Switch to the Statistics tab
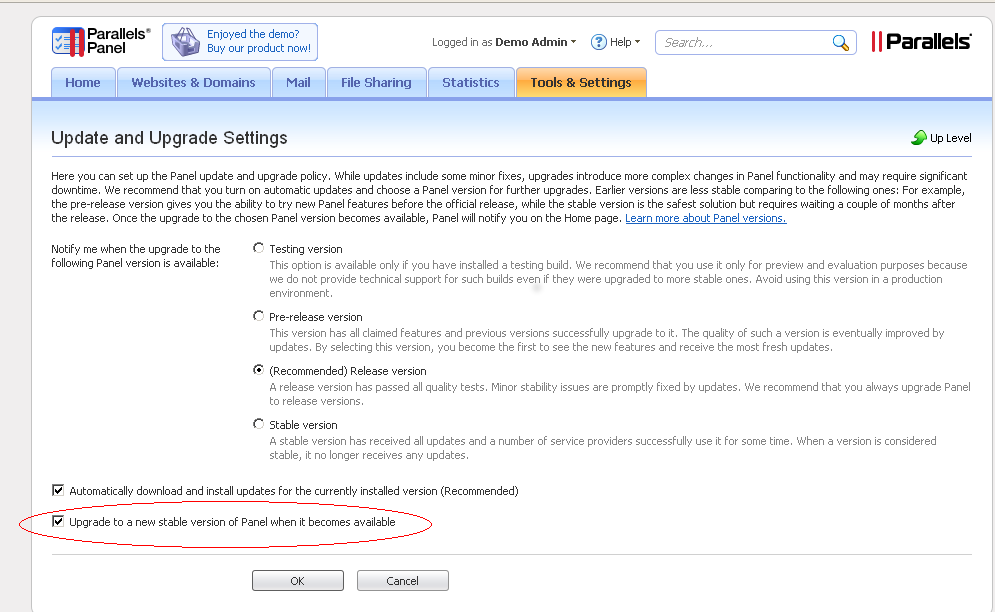The image size is (995, 612). (471, 83)
